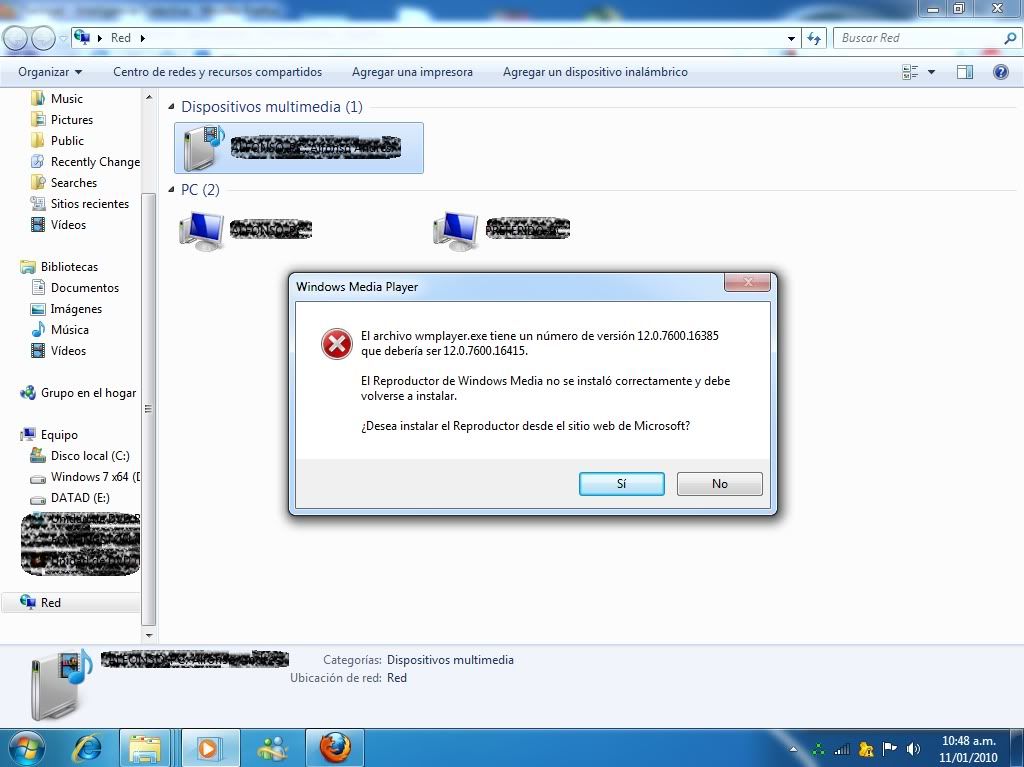Click the Forward navigation arrow in Explorer
The height and width of the screenshot is (767, 1024).
tap(43, 39)
